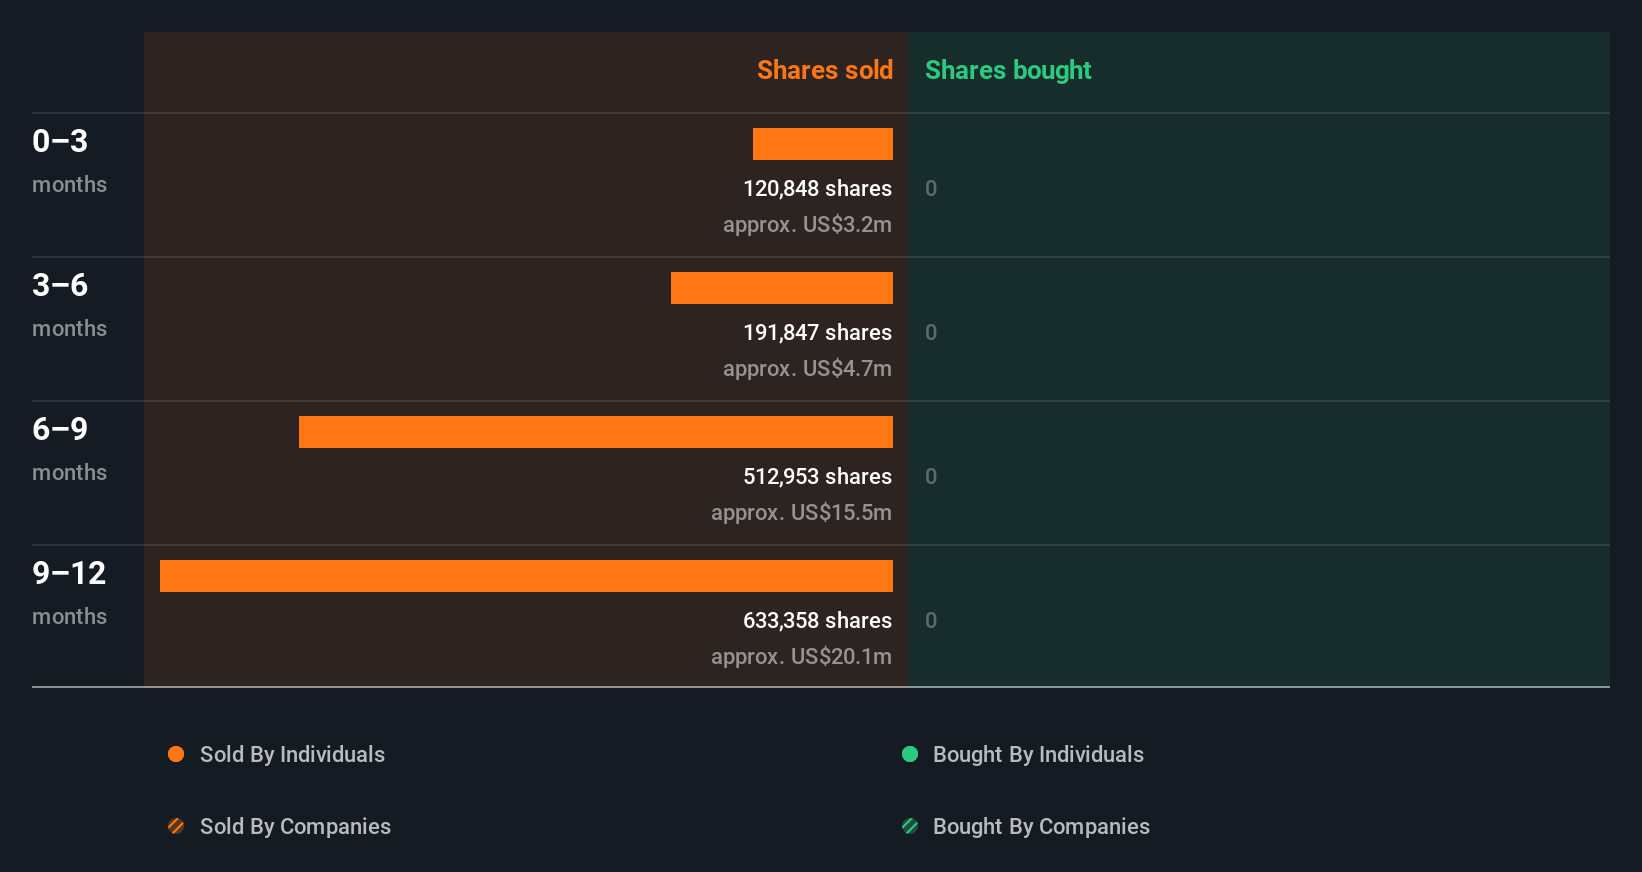Click the striped Sold By Companies legend icon
This screenshot has width=1642, height=872.
pos(176,826)
